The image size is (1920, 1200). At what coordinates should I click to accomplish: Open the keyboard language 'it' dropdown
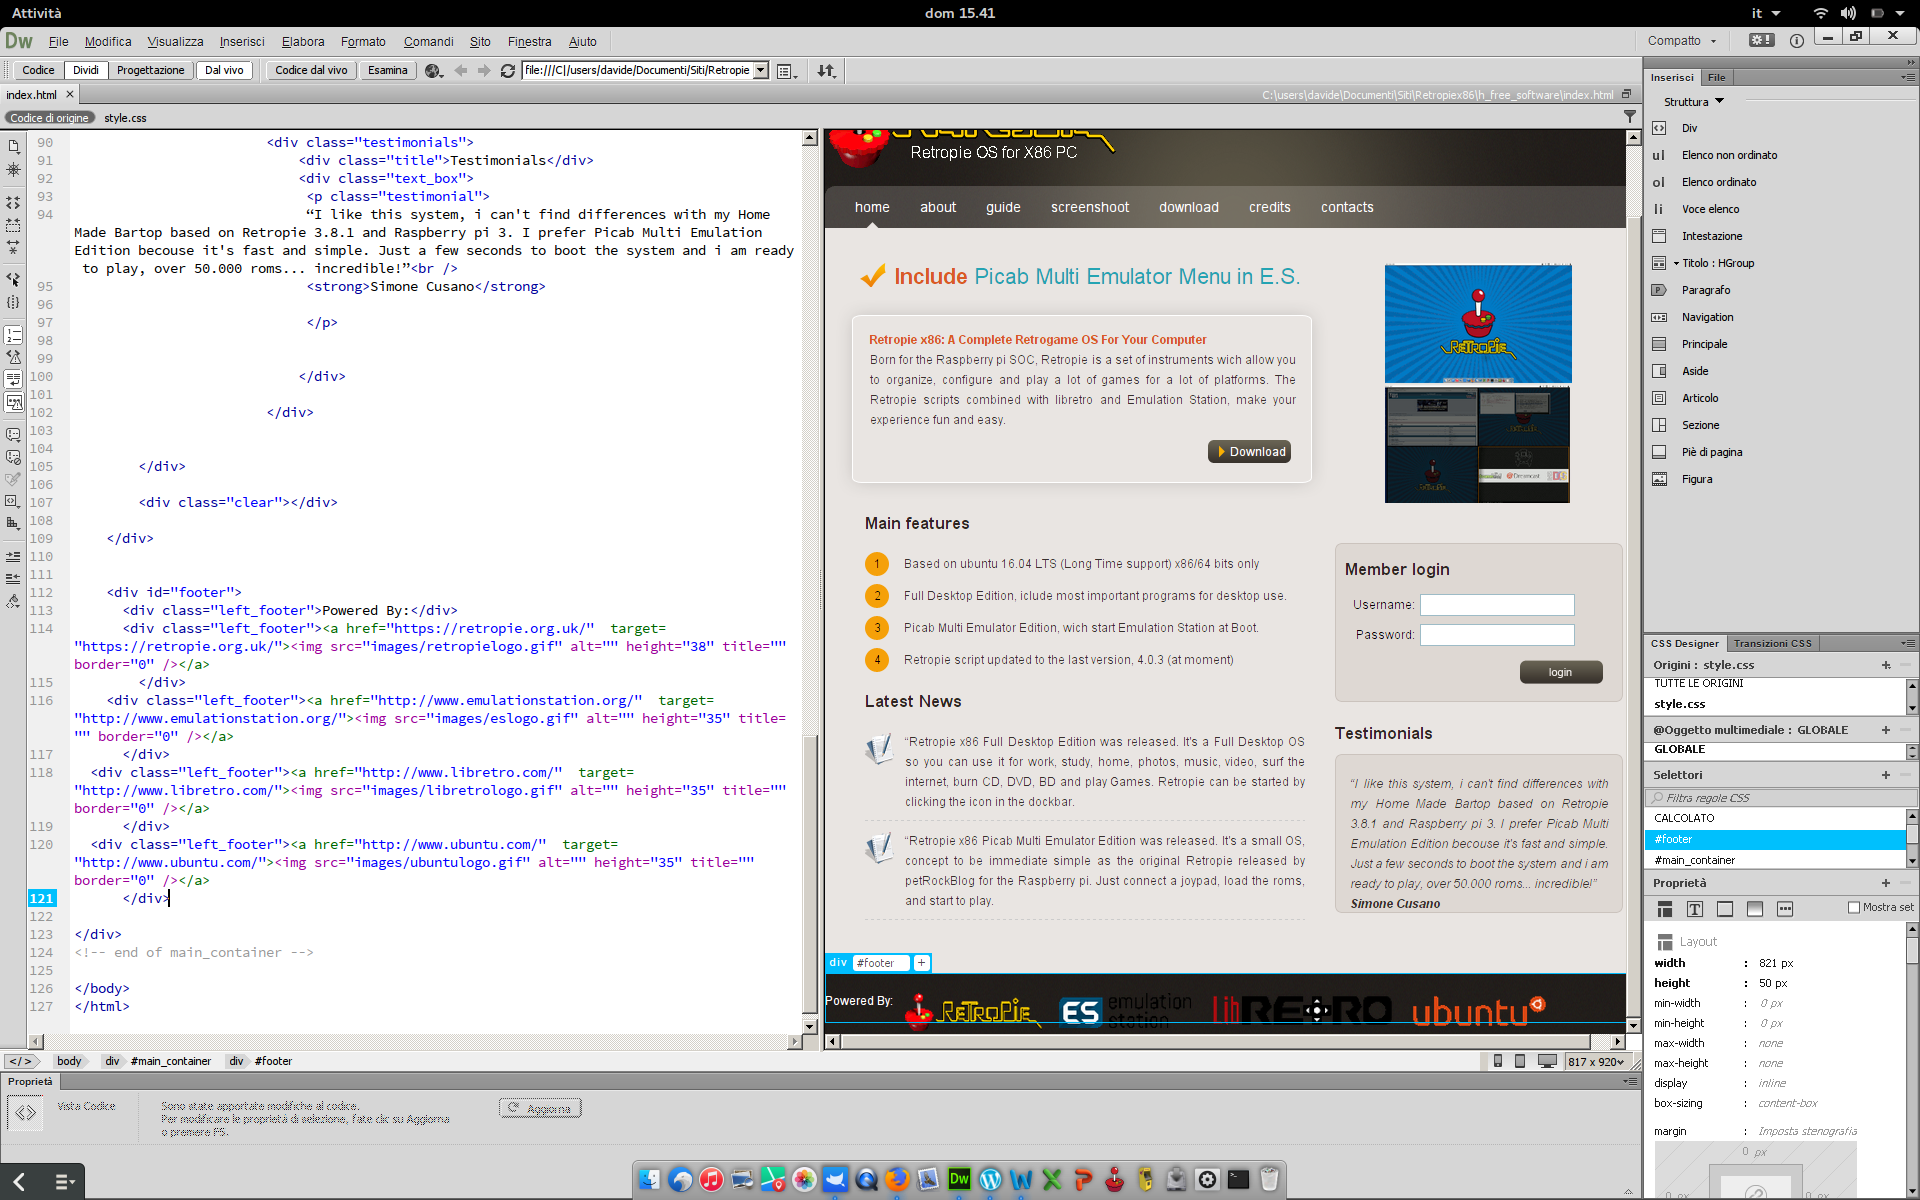pyautogui.click(x=1766, y=13)
